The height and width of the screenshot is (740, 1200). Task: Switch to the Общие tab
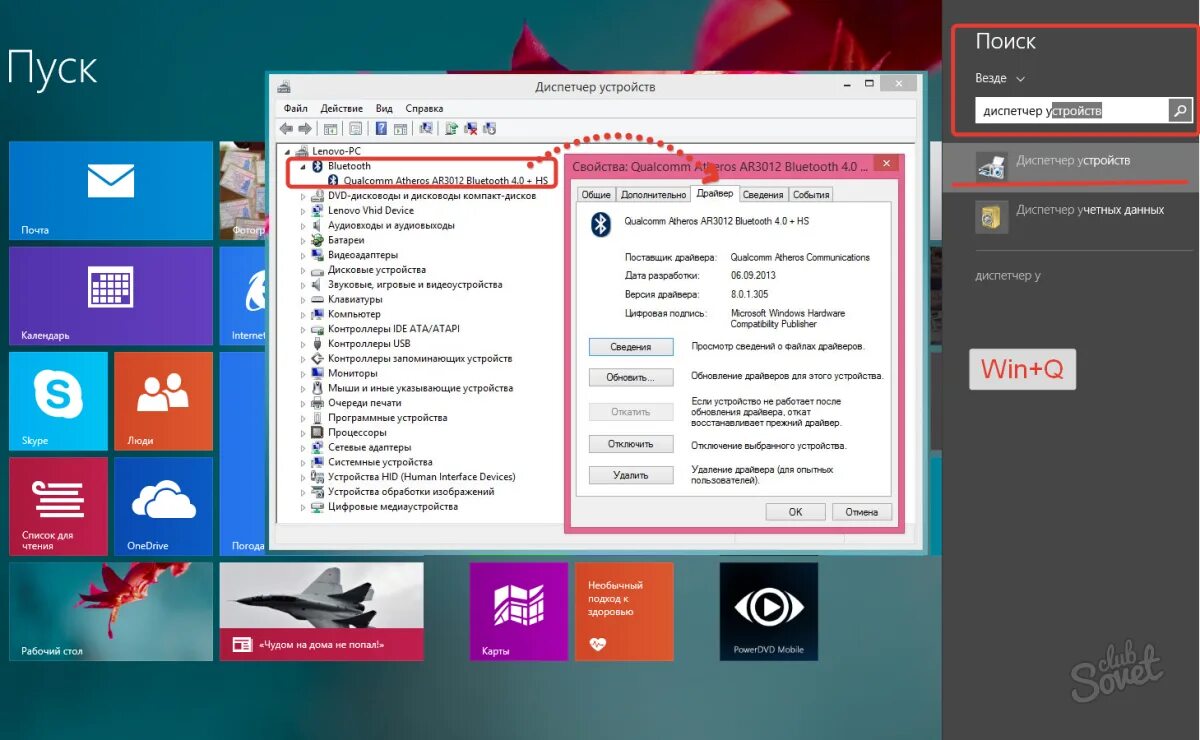click(596, 195)
